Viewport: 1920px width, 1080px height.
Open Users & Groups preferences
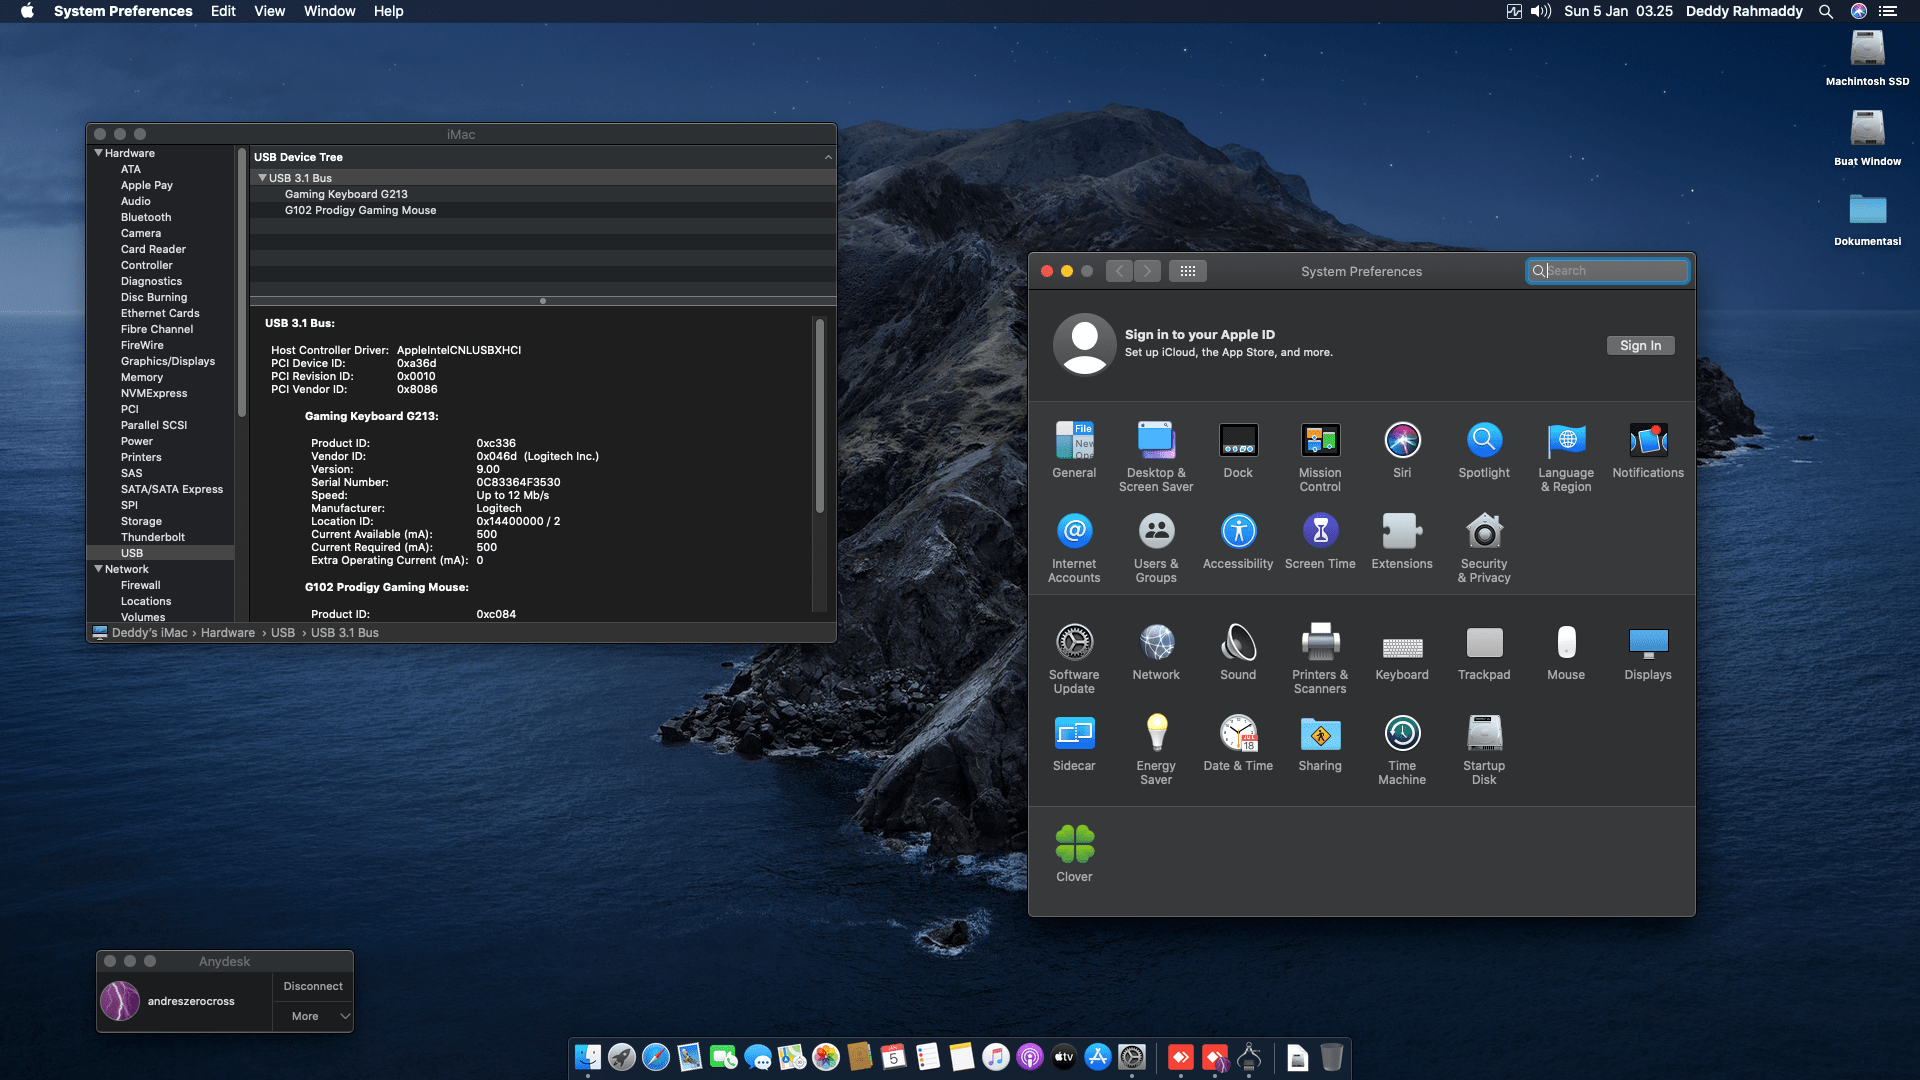pyautogui.click(x=1156, y=547)
